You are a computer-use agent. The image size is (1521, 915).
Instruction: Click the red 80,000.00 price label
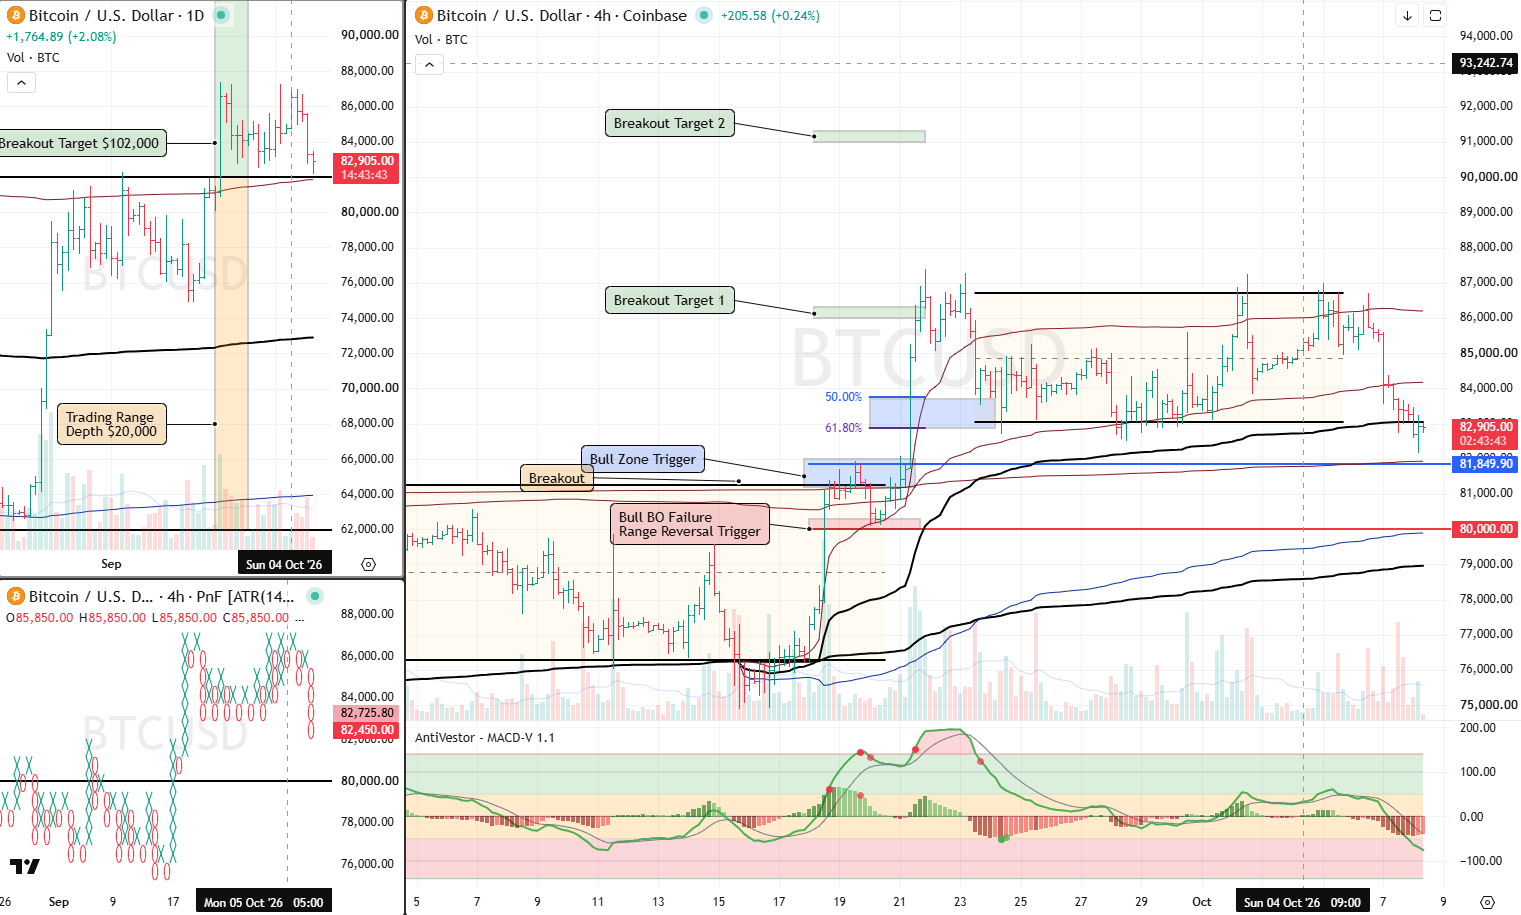tap(1485, 529)
